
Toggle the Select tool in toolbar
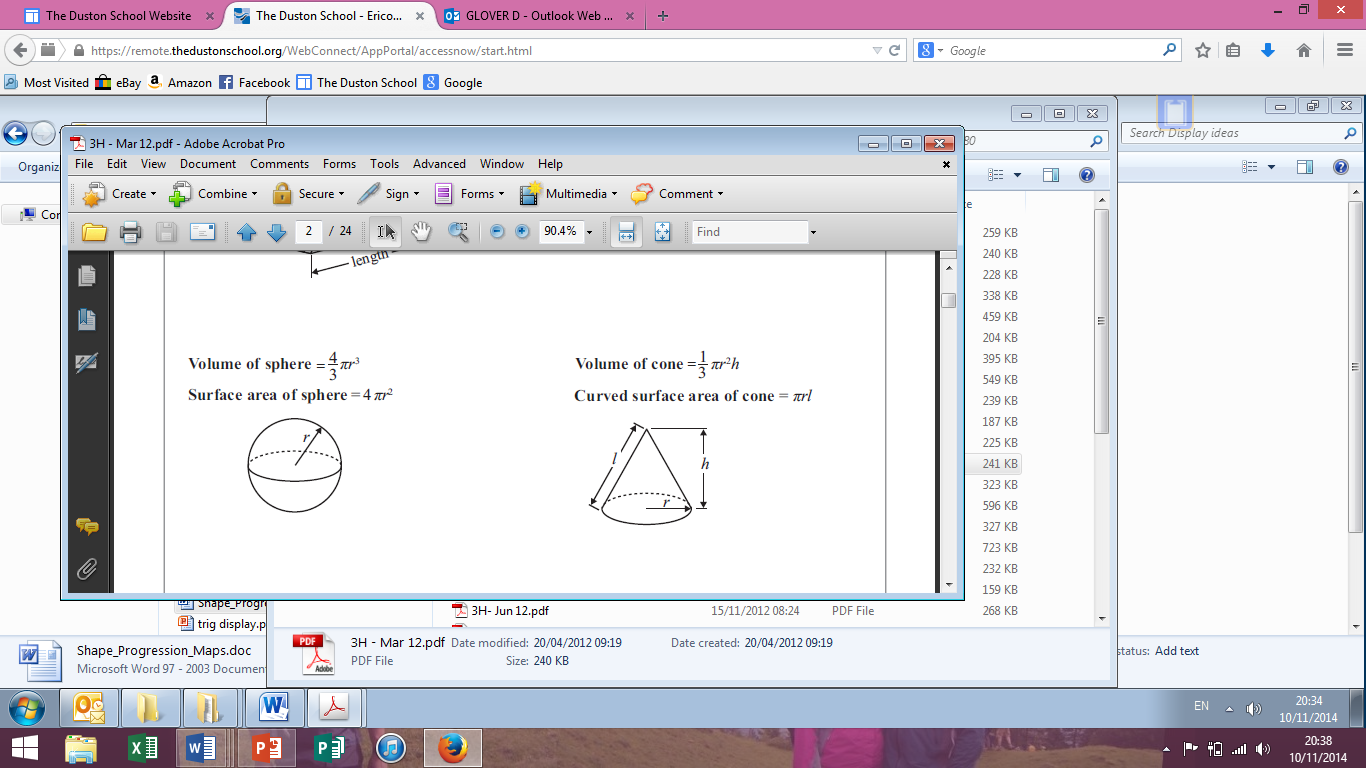[385, 232]
